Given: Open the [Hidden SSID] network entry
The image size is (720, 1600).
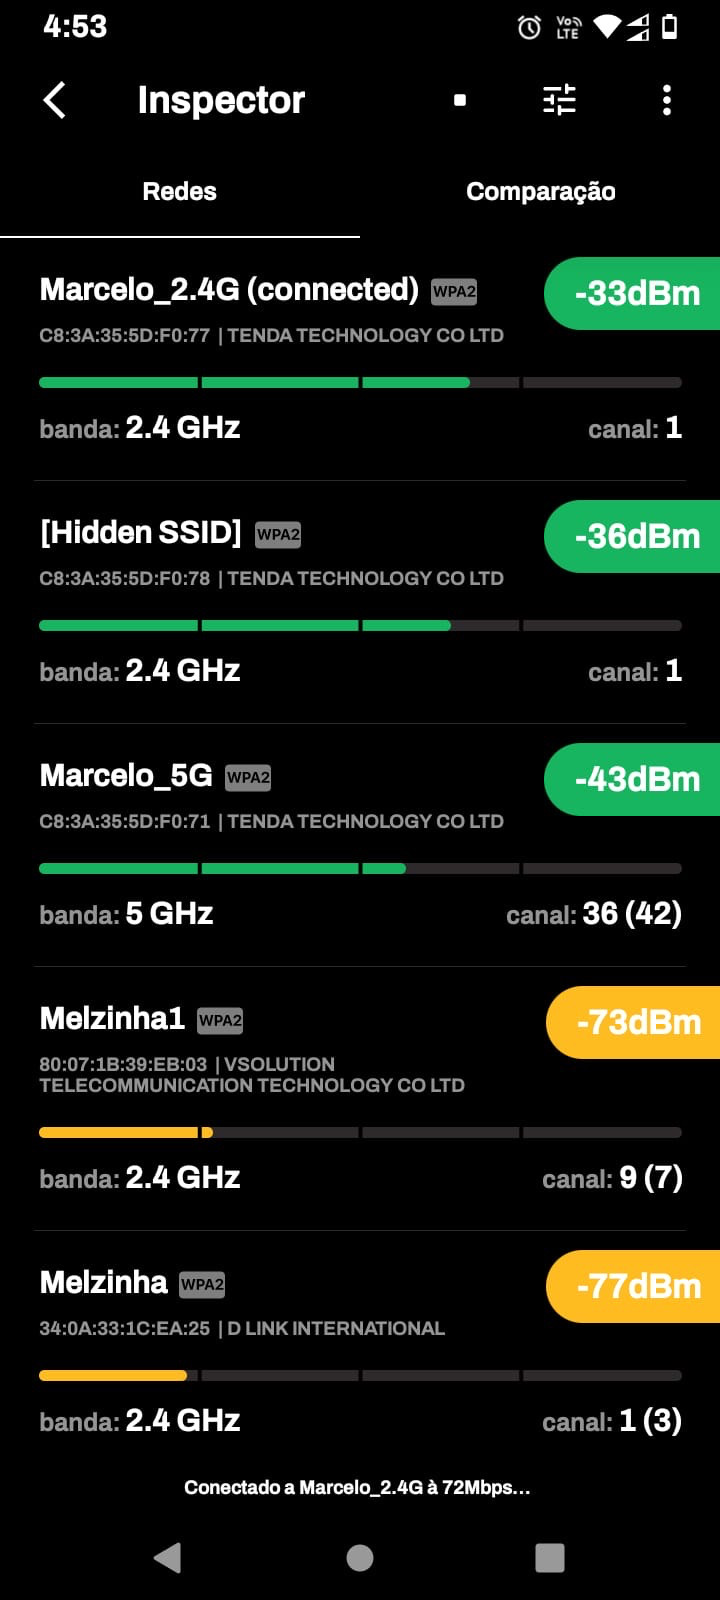Looking at the screenshot, I should click(x=141, y=533).
